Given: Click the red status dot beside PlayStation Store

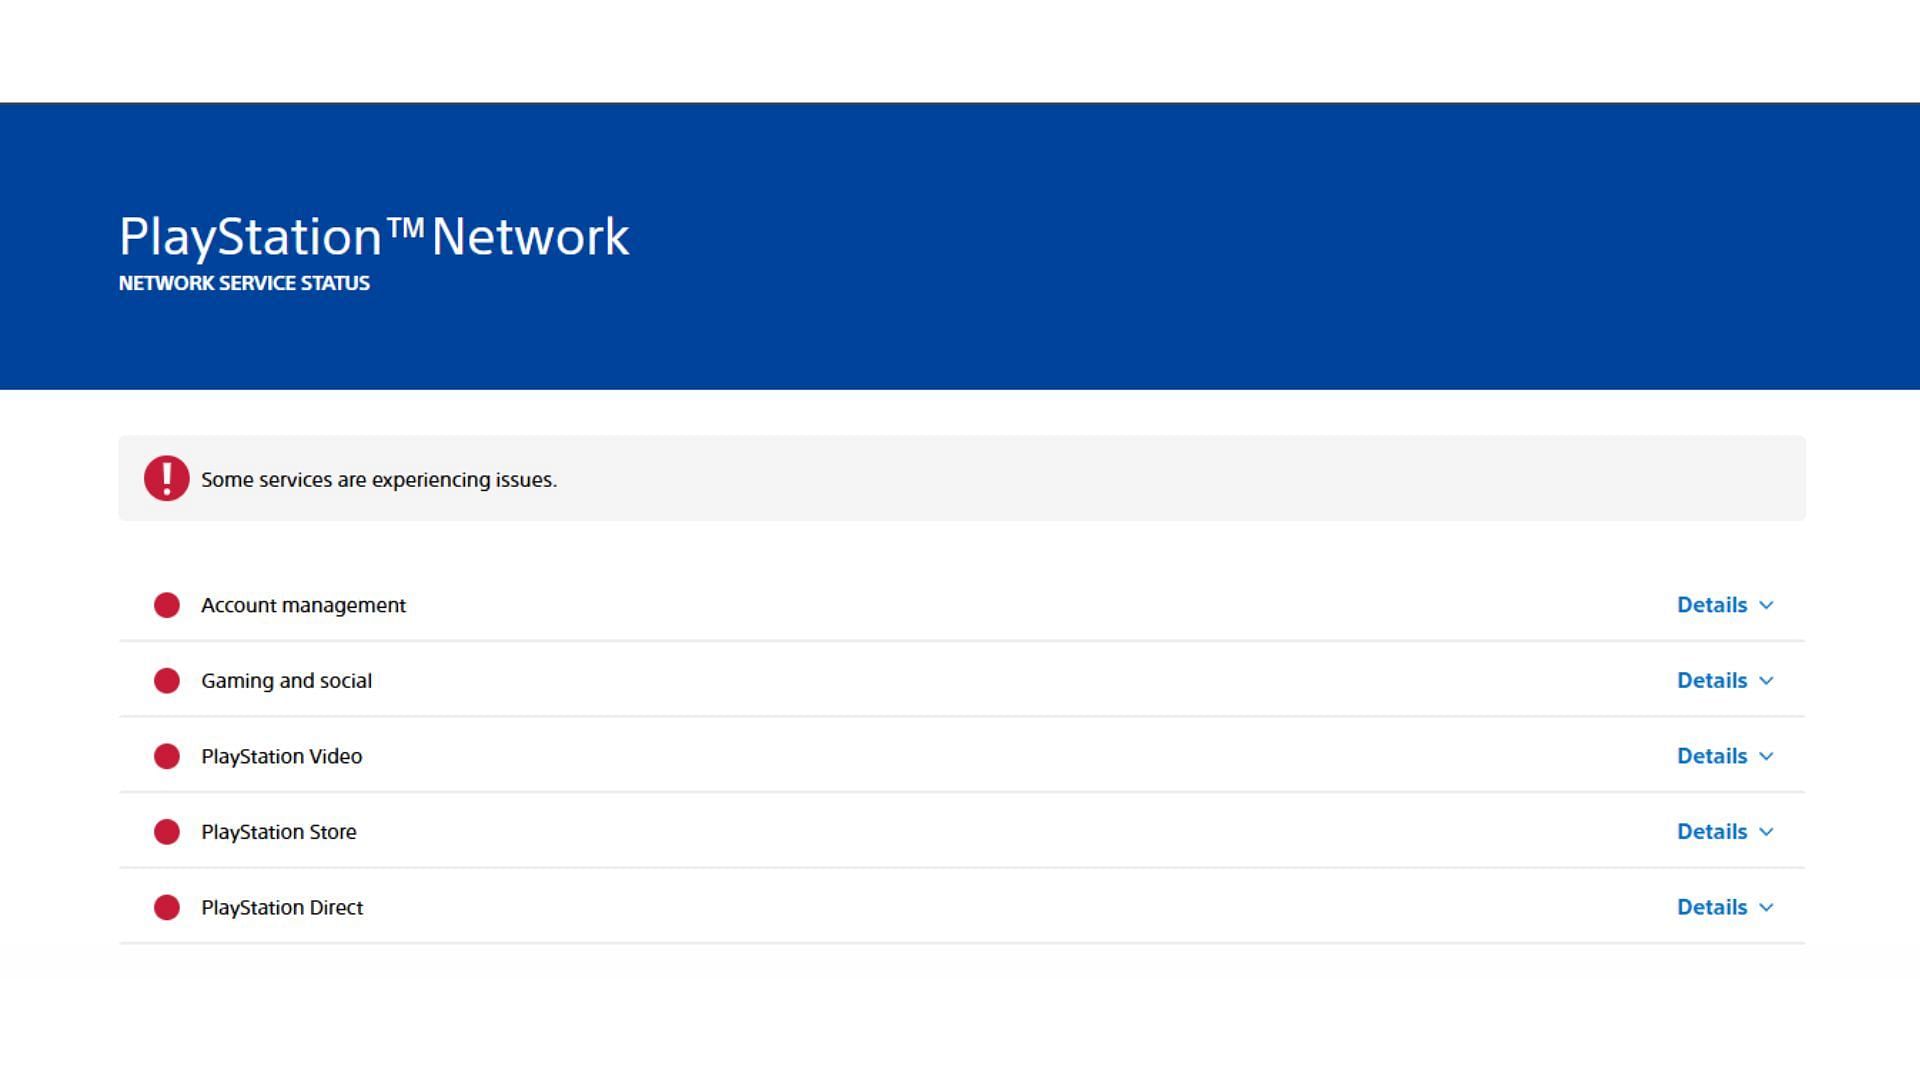Looking at the screenshot, I should [x=167, y=832].
